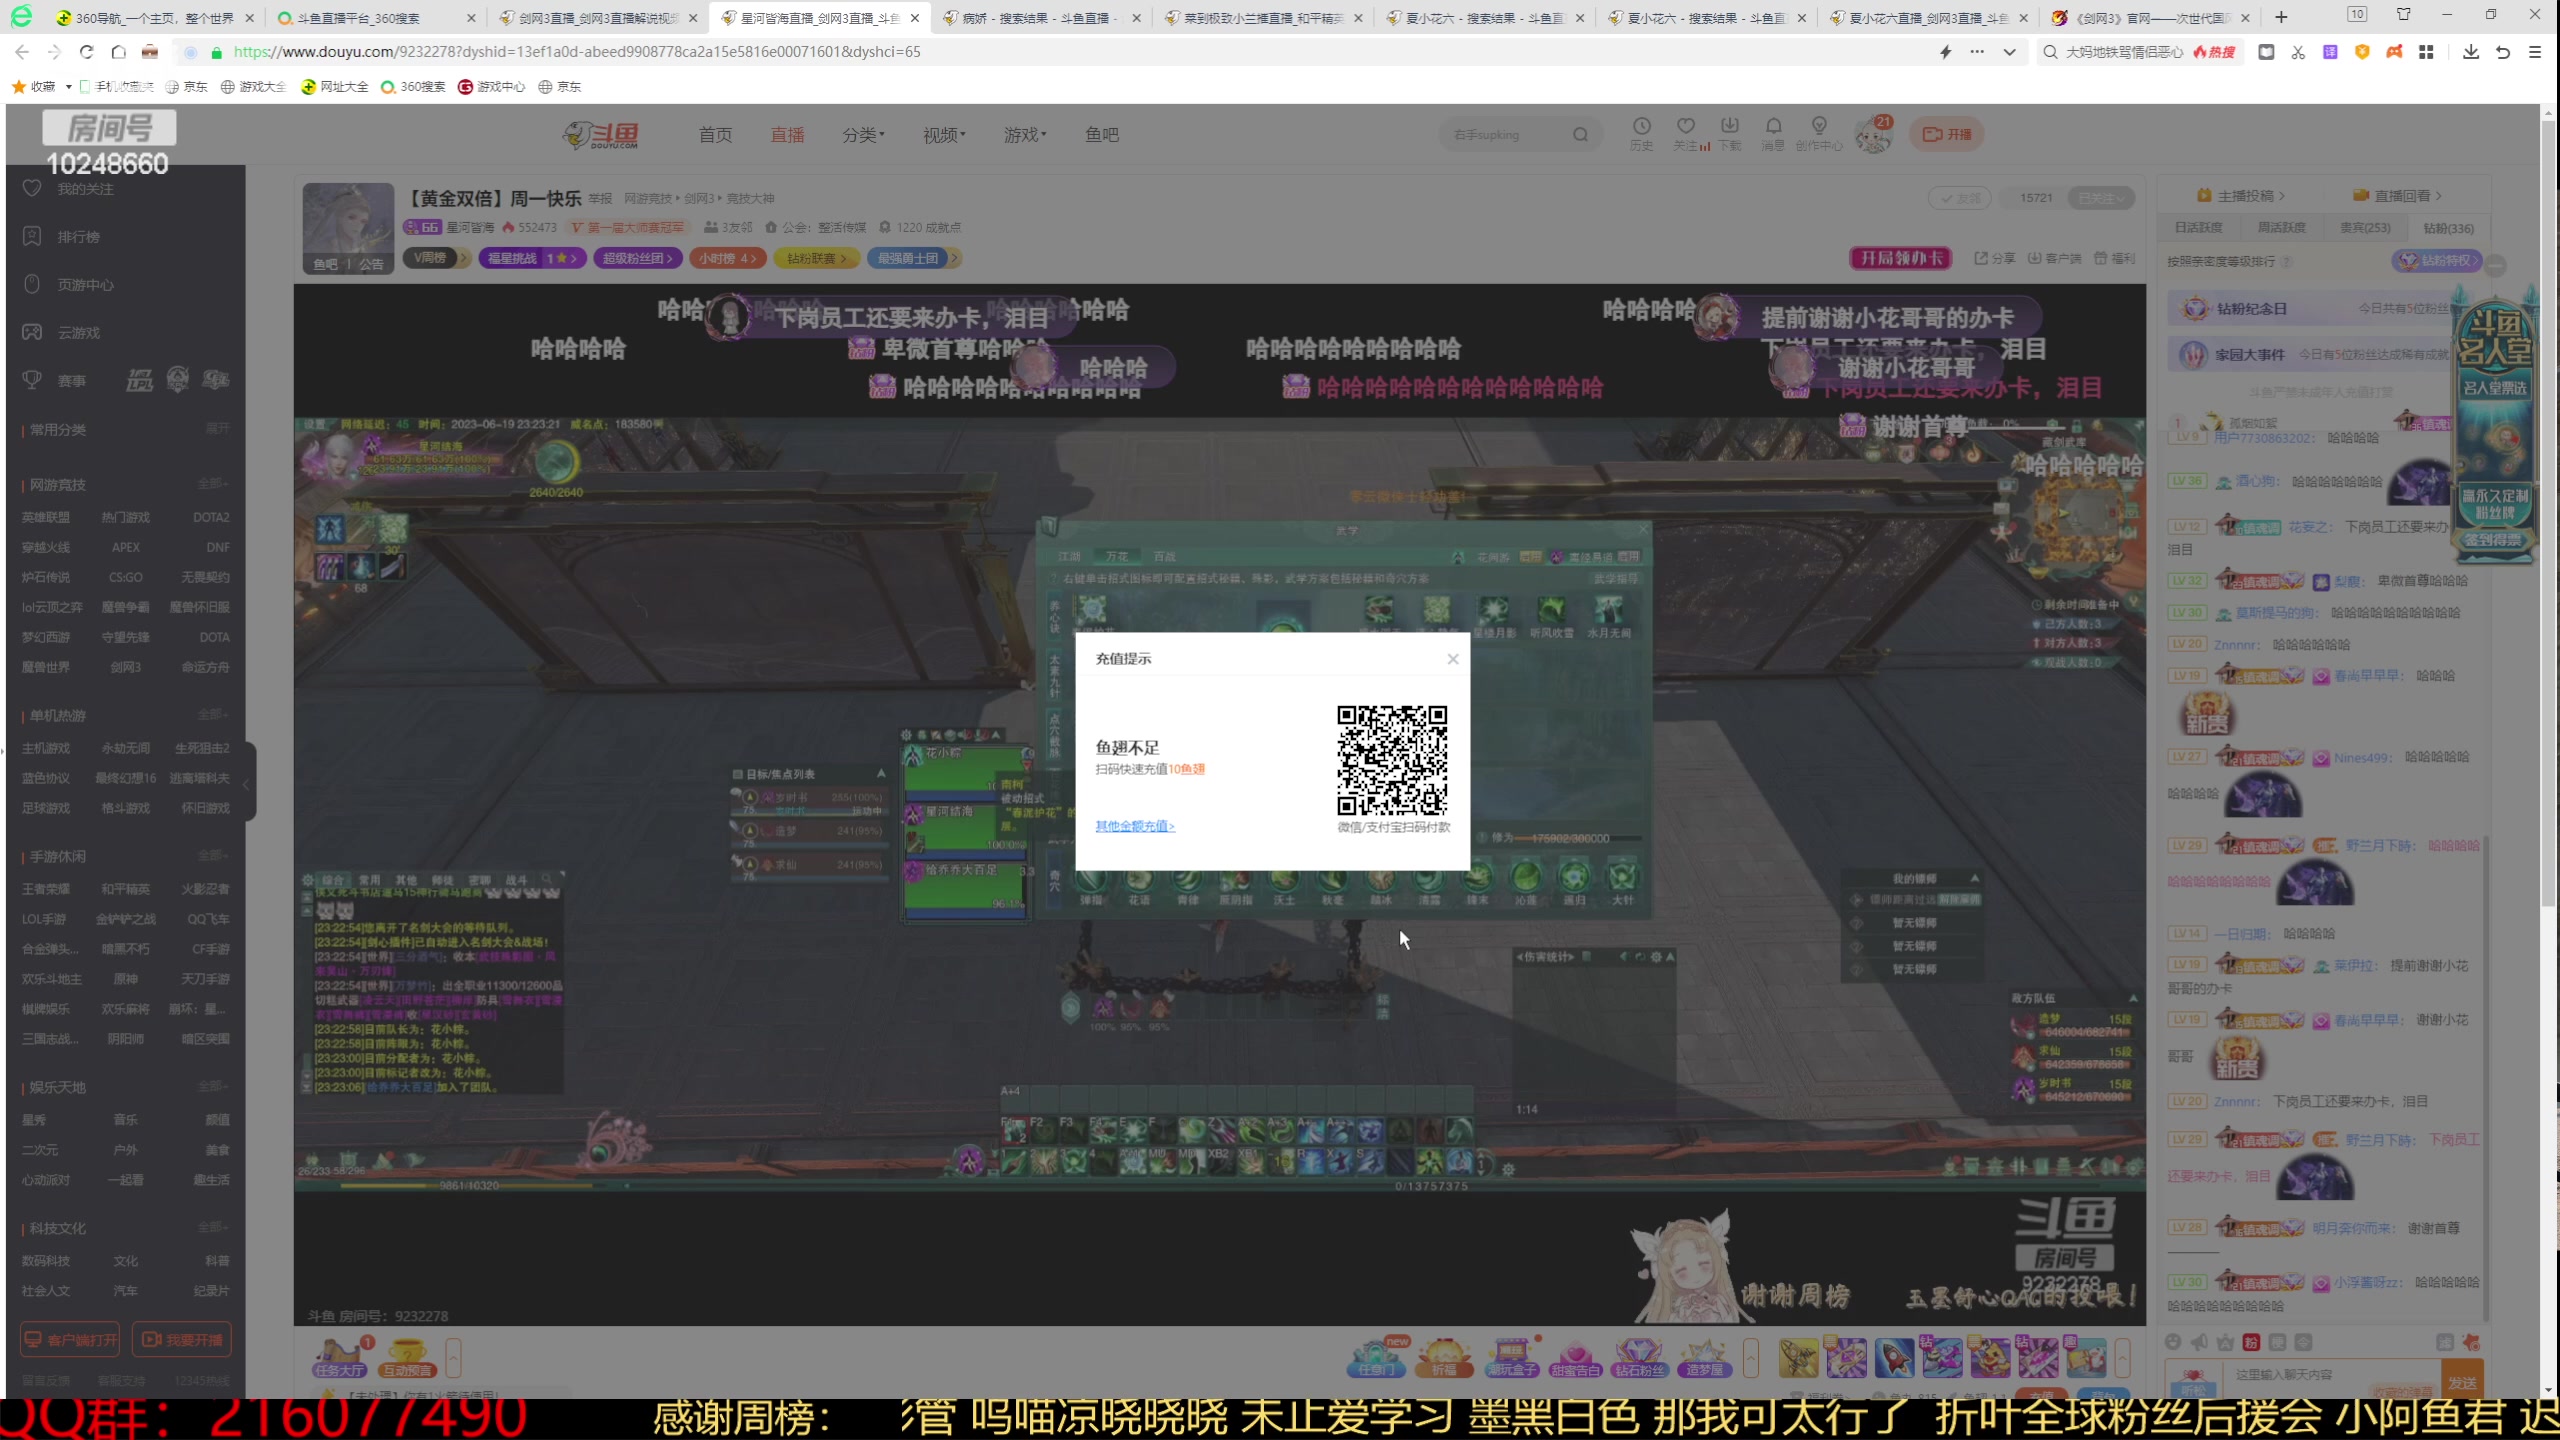Open the 祈福 activity icon
This screenshot has width=2560, height=1440.
[1444, 1358]
